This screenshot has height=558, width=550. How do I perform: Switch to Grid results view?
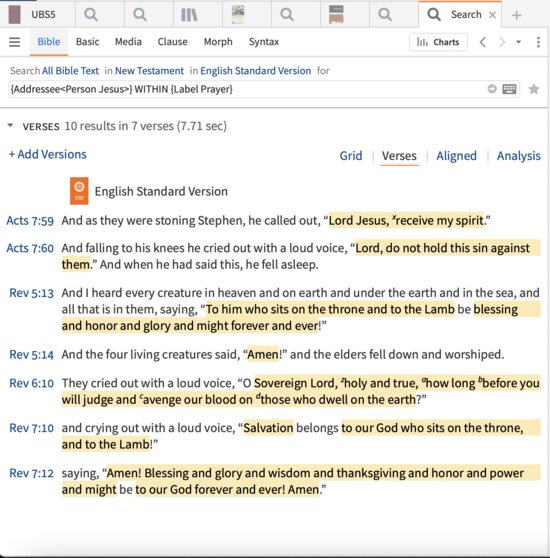click(351, 156)
